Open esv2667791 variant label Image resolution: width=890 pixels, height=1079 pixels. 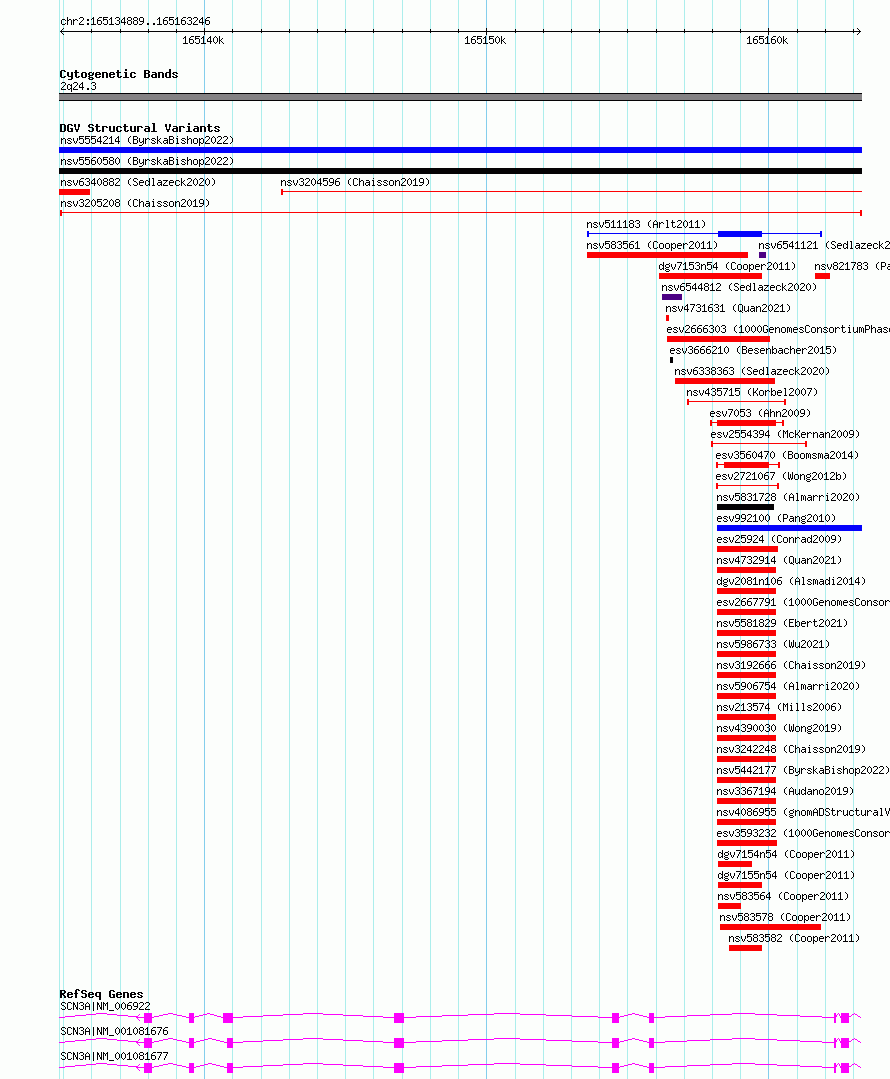click(803, 602)
